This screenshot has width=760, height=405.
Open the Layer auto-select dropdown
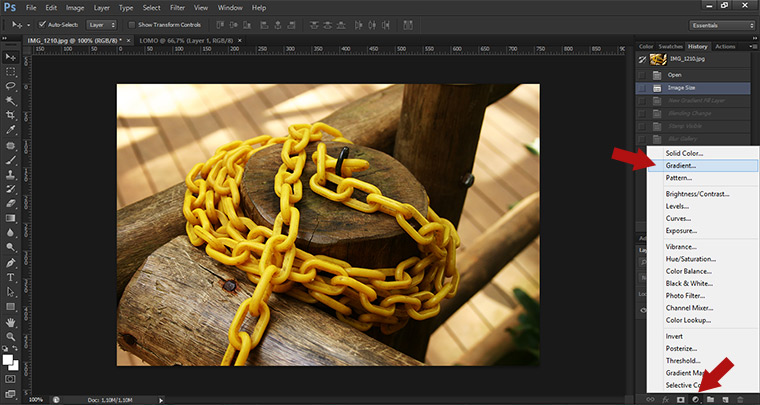[101, 24]
